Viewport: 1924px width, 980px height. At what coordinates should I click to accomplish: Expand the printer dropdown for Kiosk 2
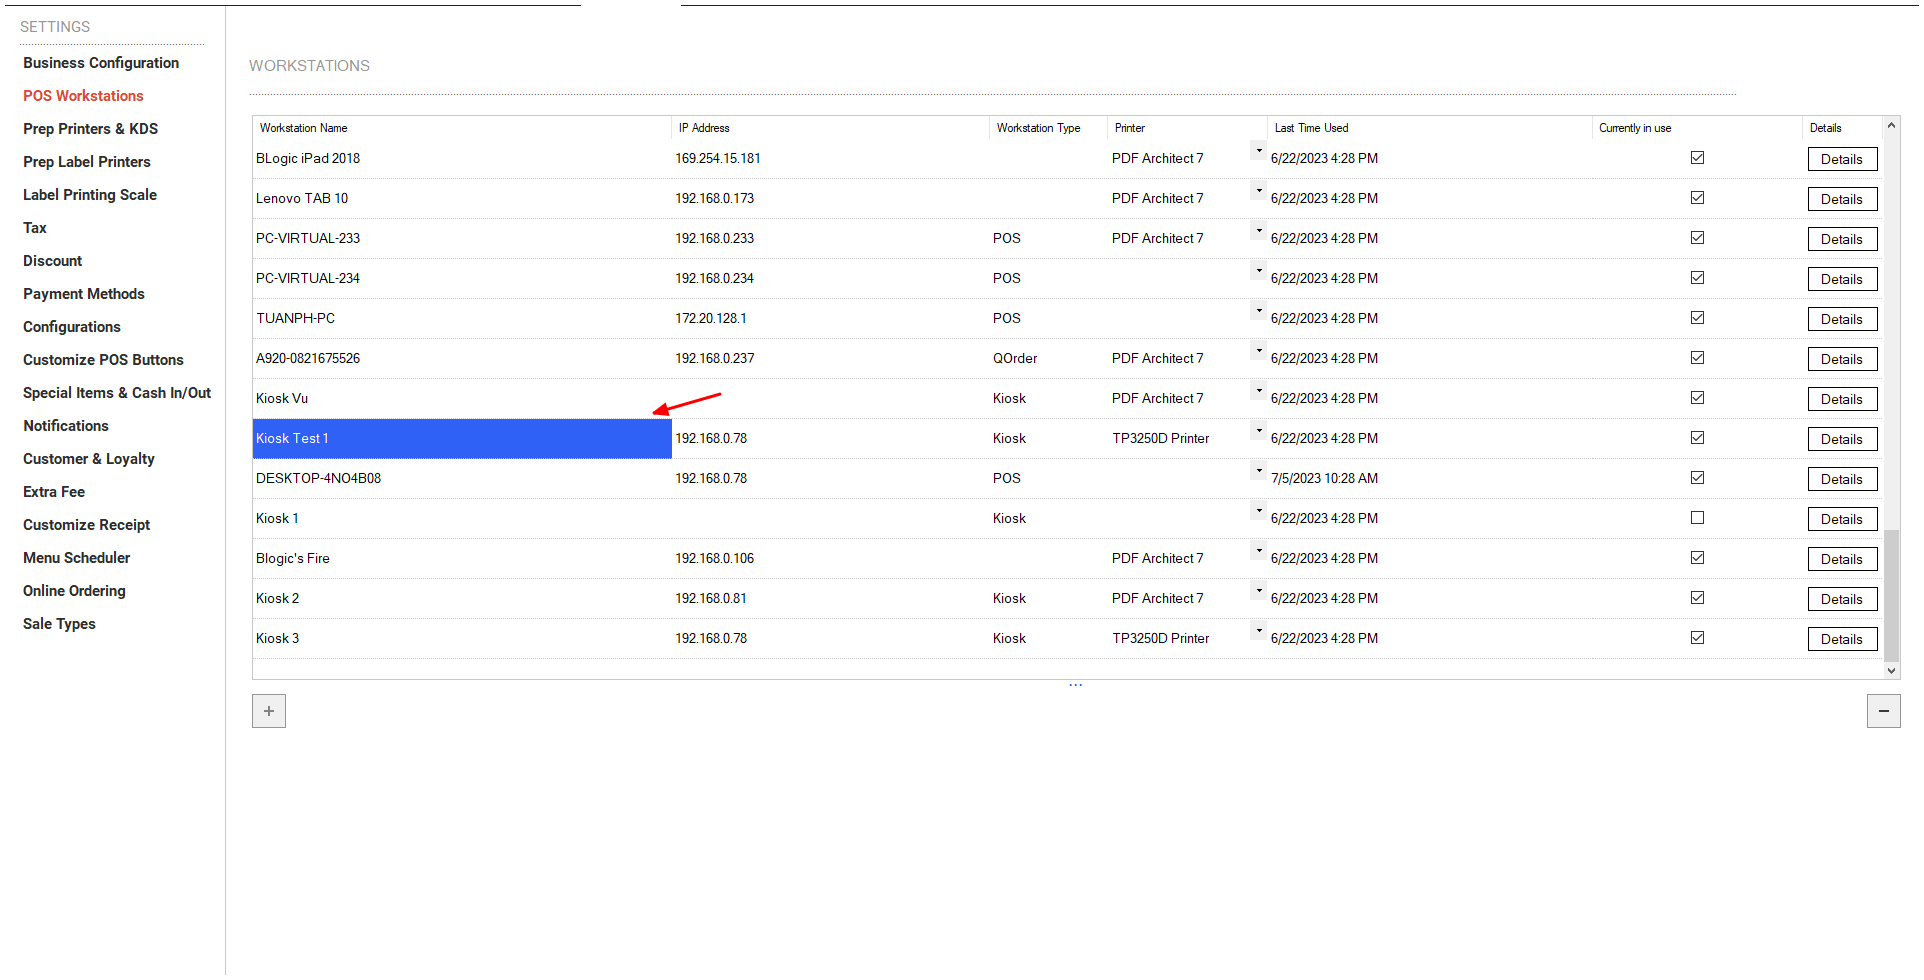pyautogui.click(x=1259, y=592)
